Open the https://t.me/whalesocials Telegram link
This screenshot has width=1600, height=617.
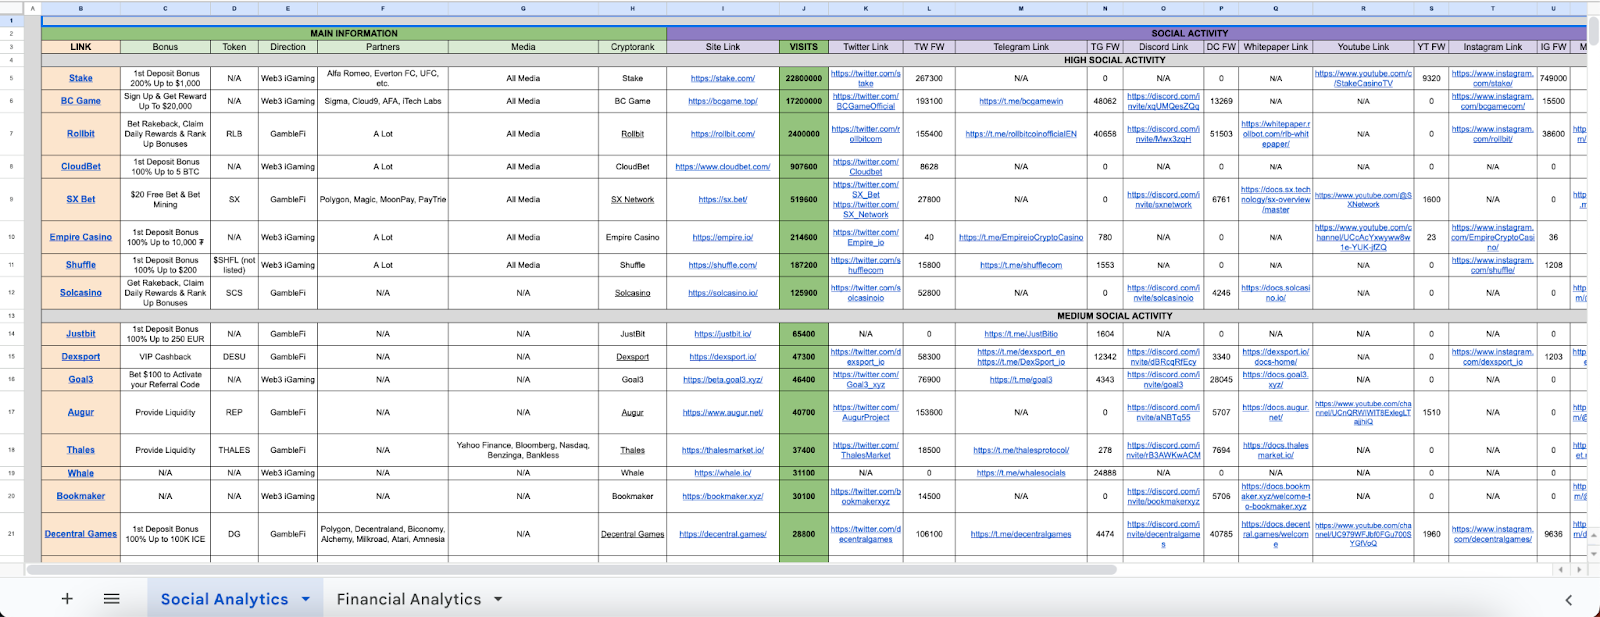[x=1021, y=473]
